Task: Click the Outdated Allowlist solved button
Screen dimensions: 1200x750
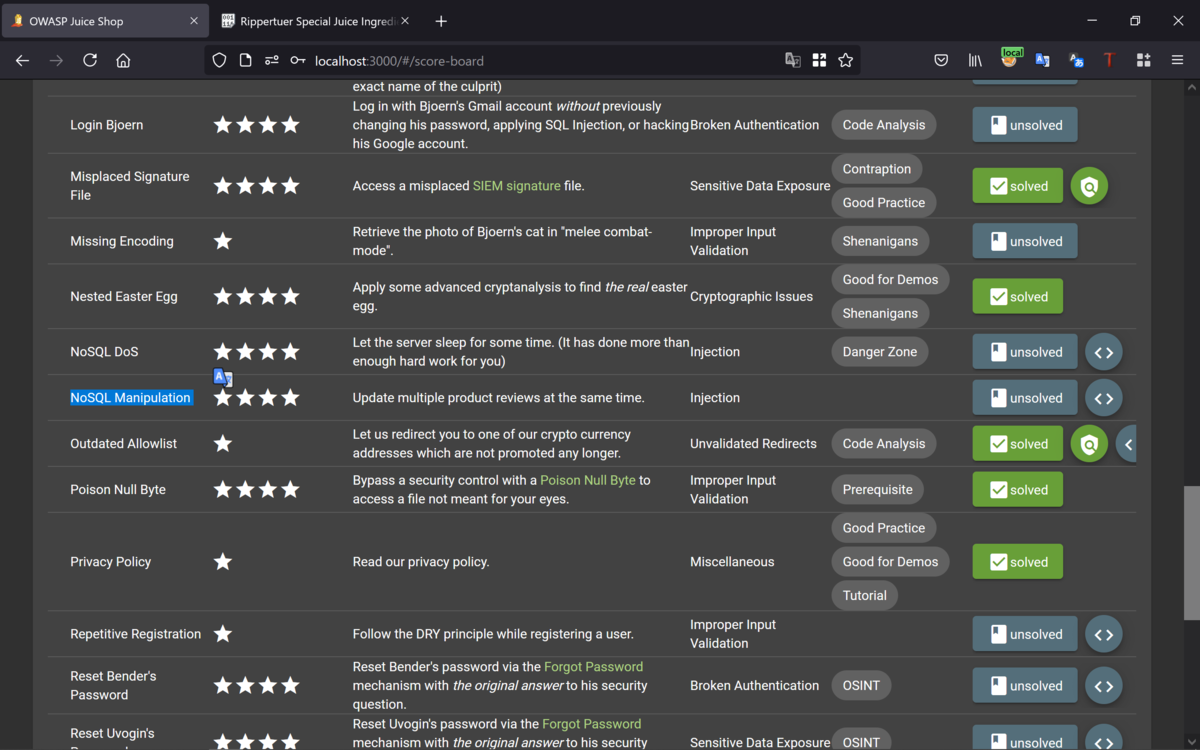Action: coord(1018,444)
